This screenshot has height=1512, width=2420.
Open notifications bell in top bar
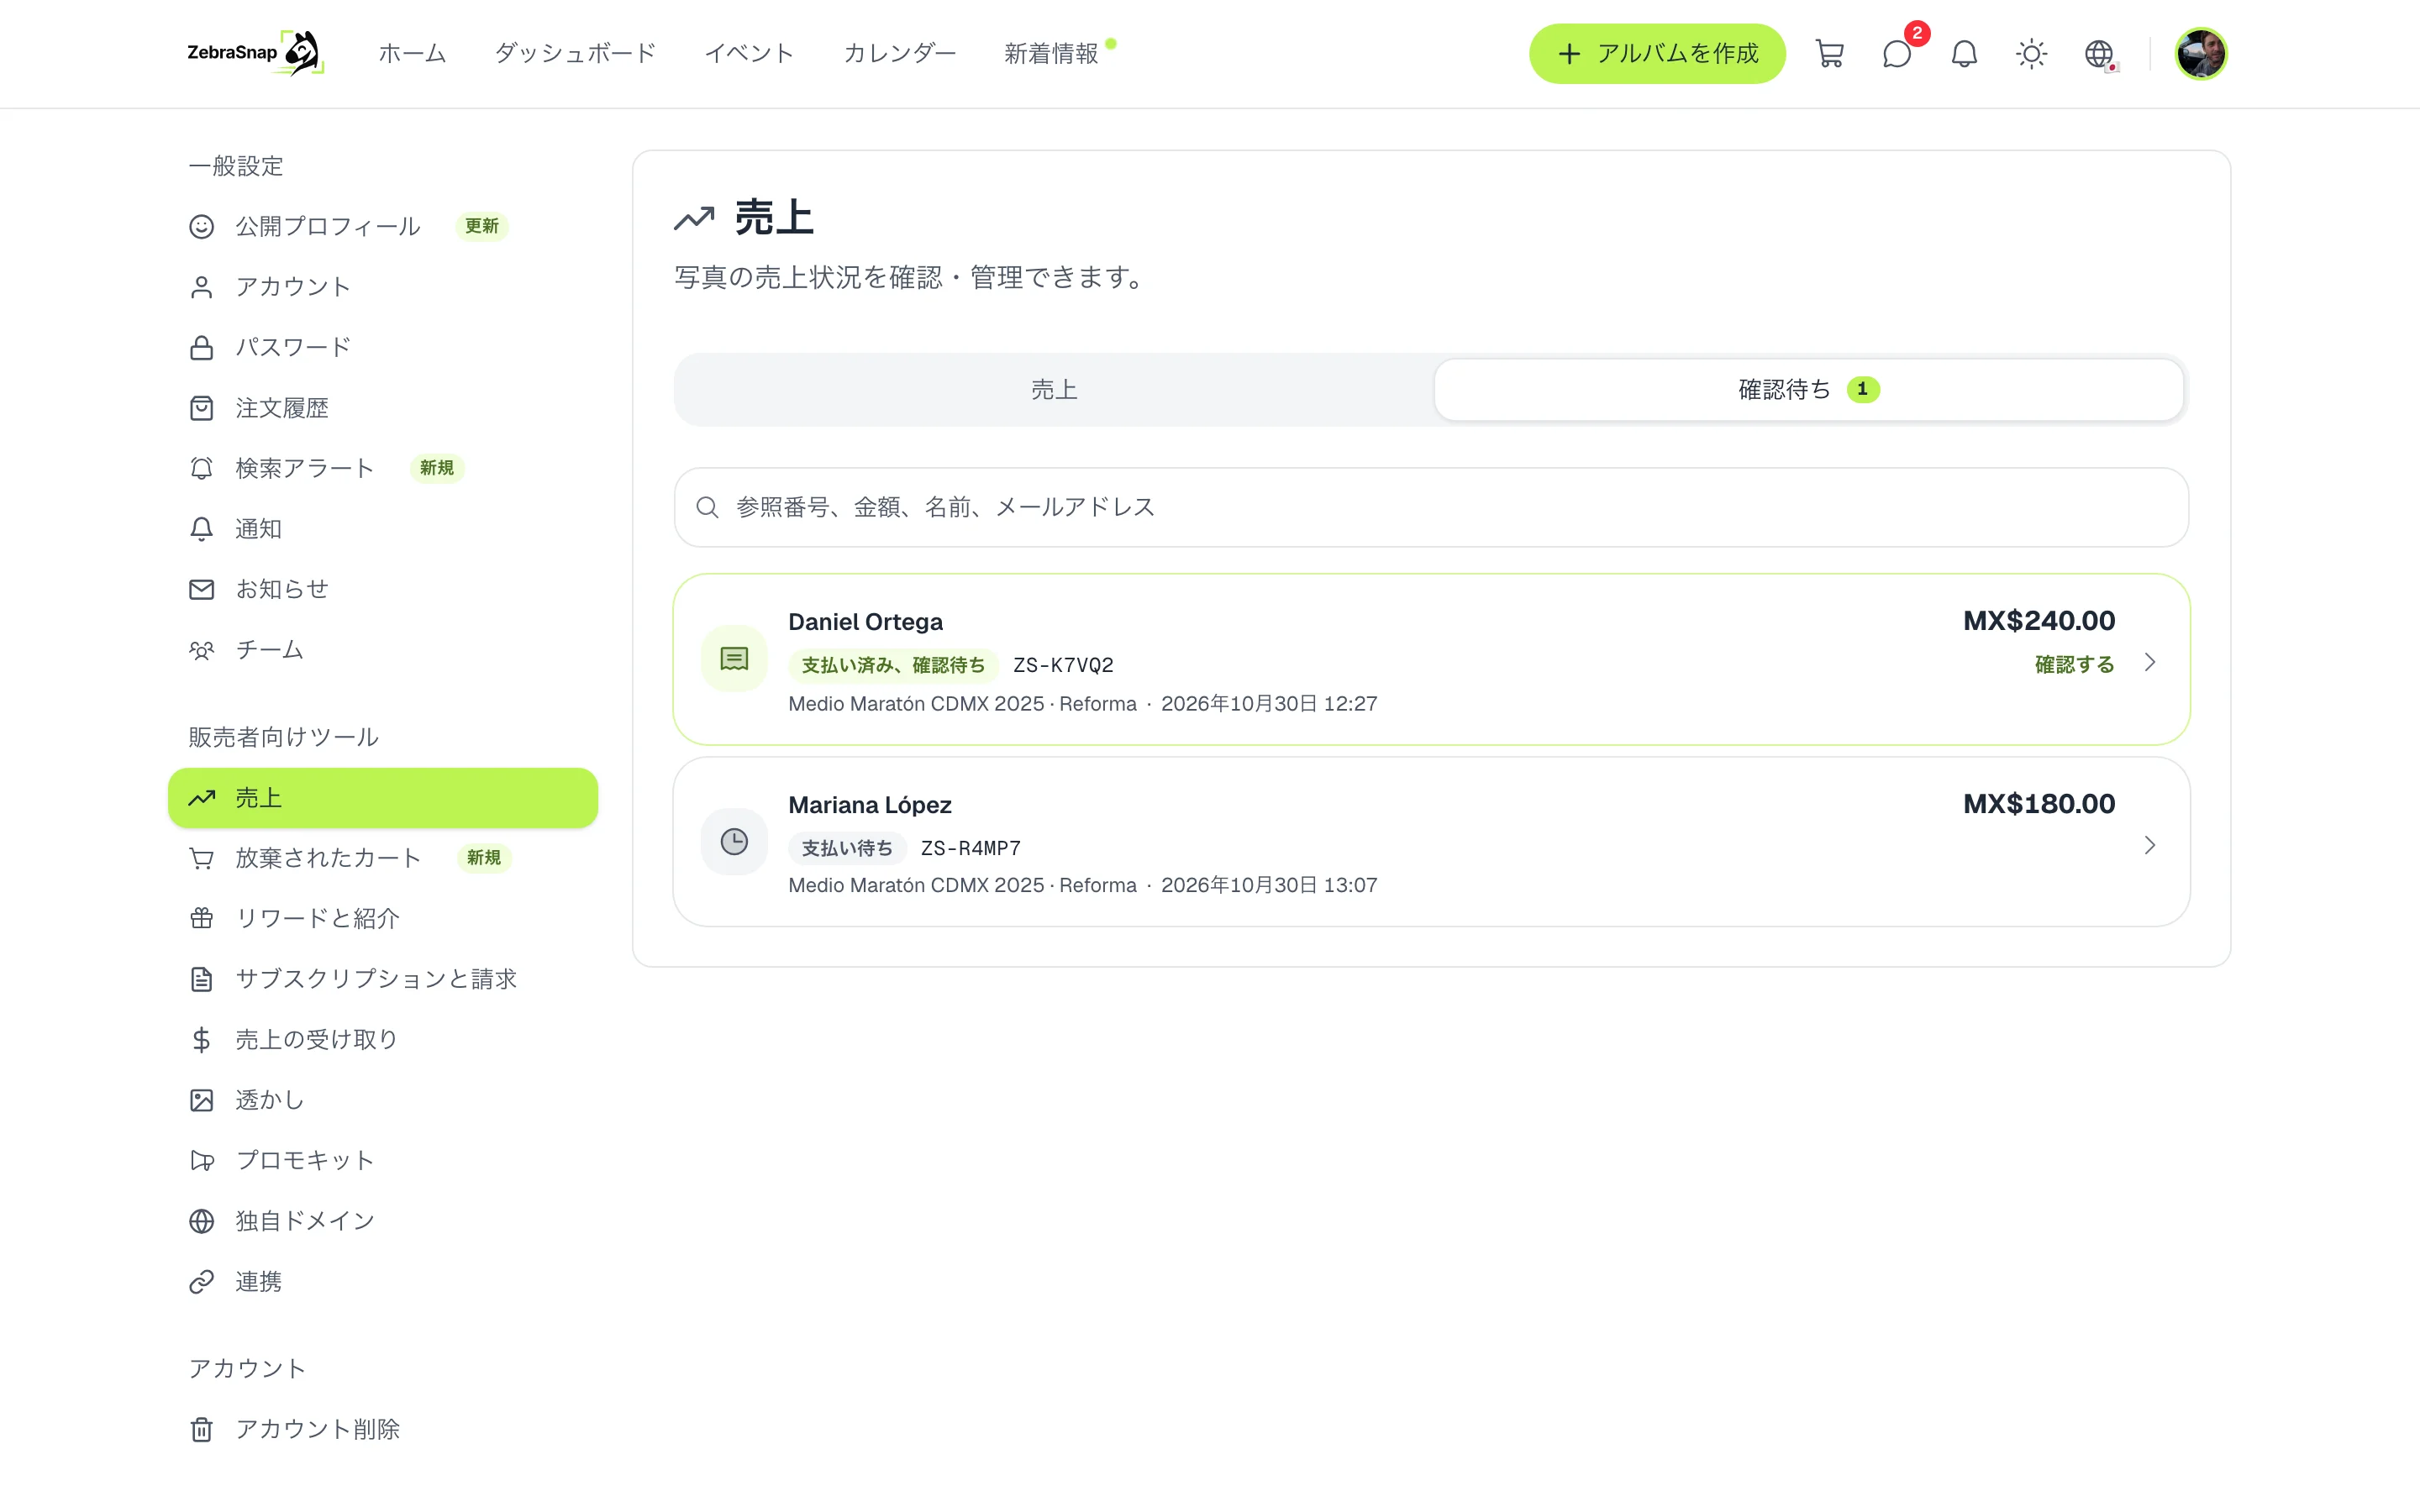[x=1964, y=54]
